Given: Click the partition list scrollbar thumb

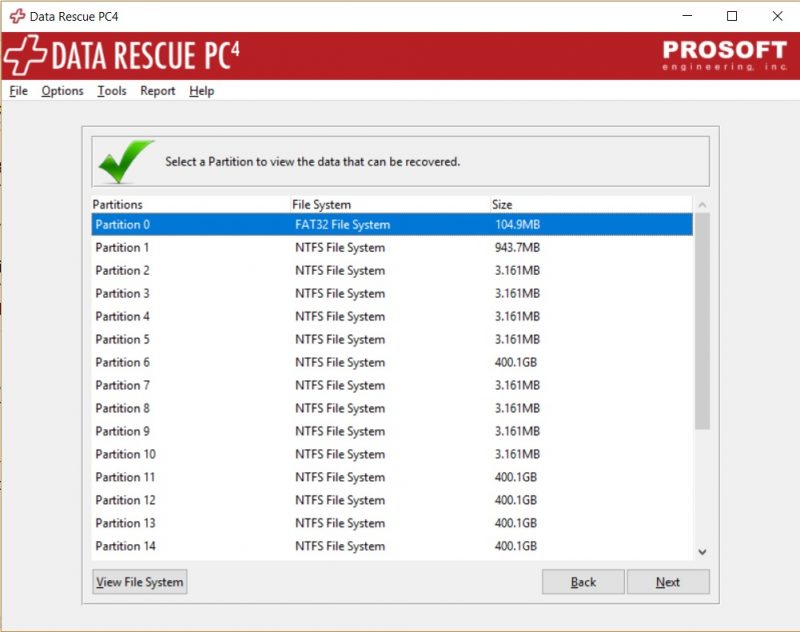Looking at the screenshot, I should tap(703, 321).
